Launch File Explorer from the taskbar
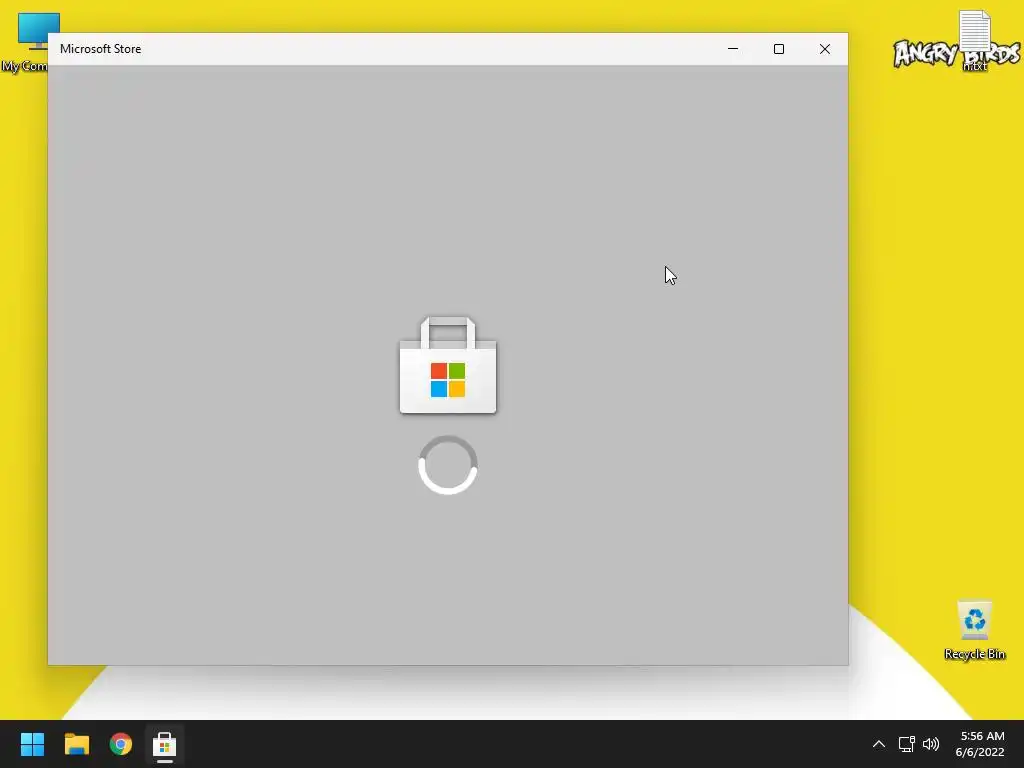 click(76, 744)
